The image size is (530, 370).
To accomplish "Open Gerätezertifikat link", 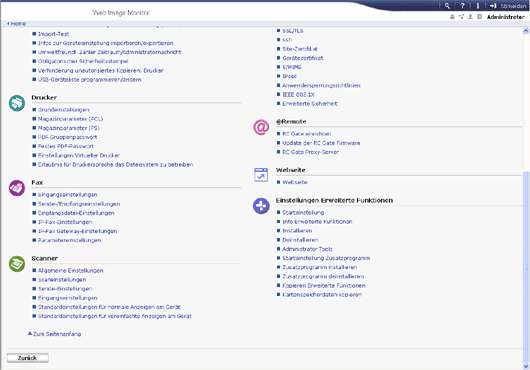I will [x=303, y=58].
